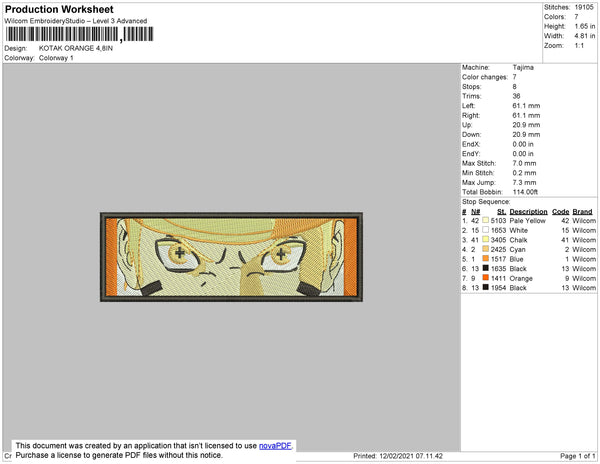
Task: Click the Chalk description text
Action: coord(518,240)
